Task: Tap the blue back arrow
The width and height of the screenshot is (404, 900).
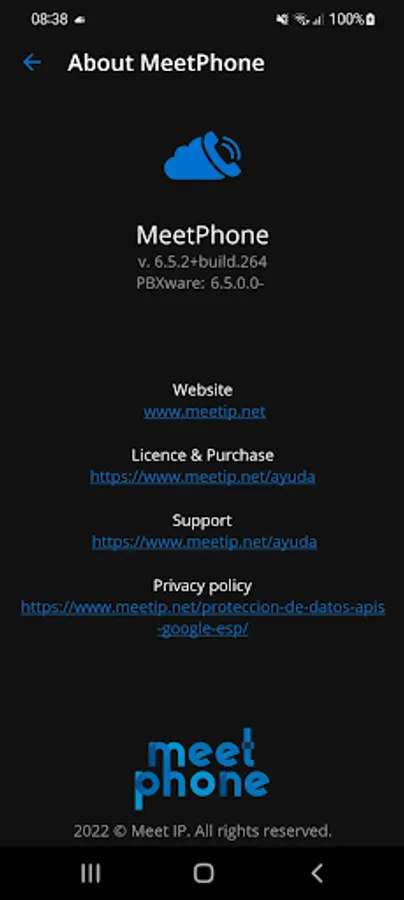Action: coord(32,62)
